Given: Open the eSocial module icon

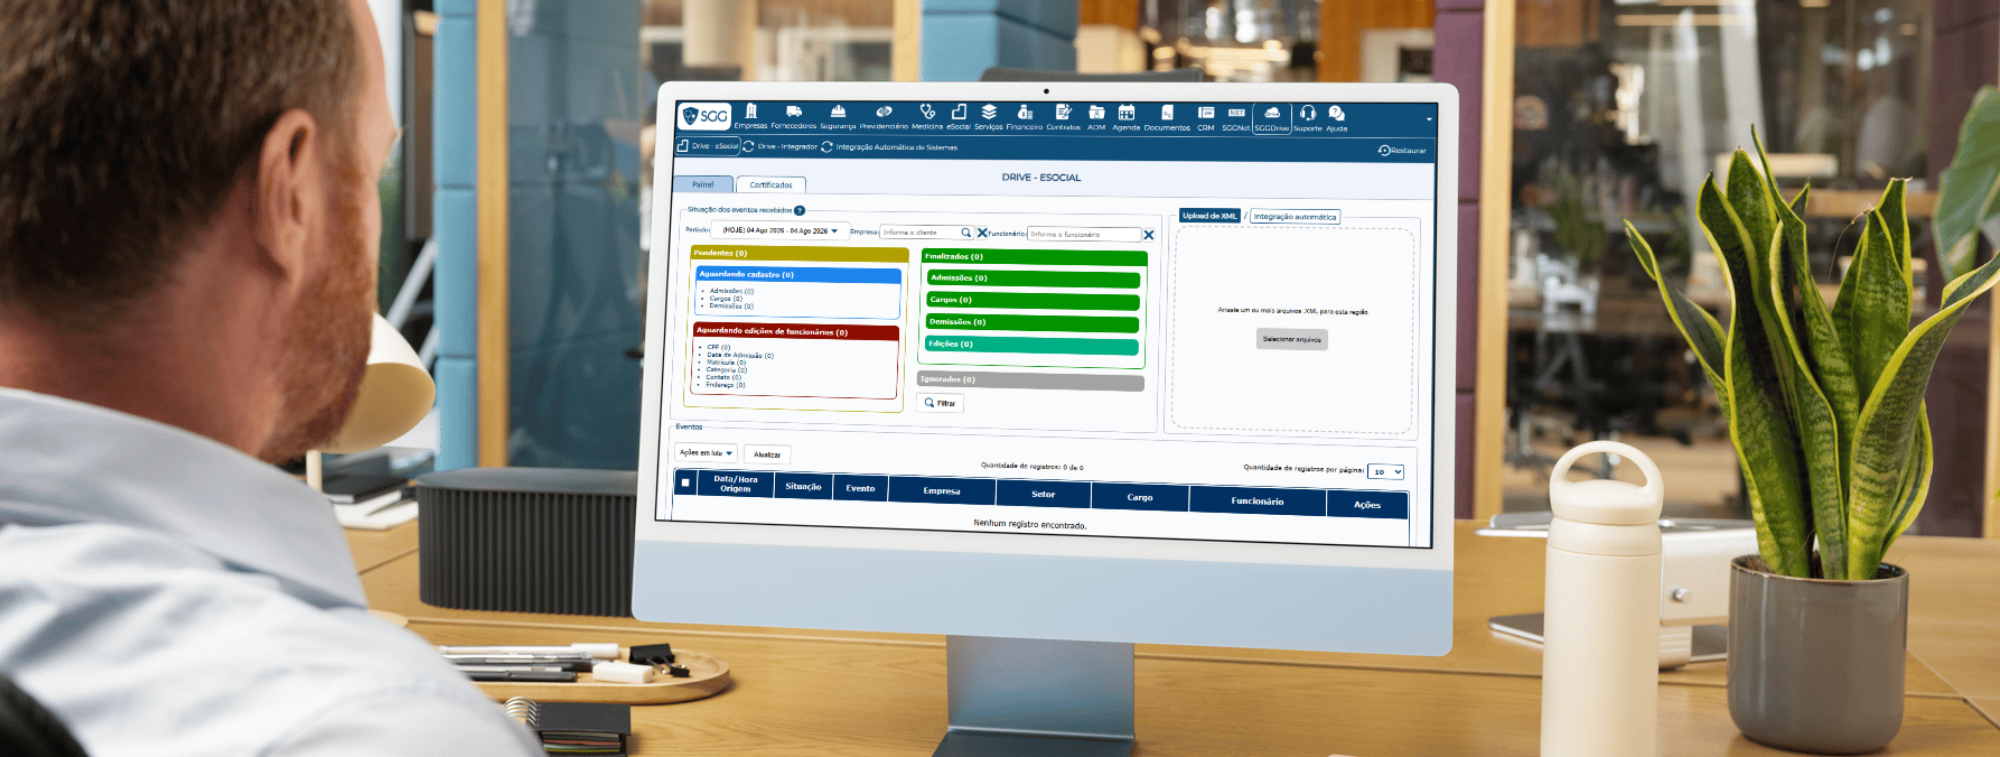Looking at the screenshot, I should (959, 112).
